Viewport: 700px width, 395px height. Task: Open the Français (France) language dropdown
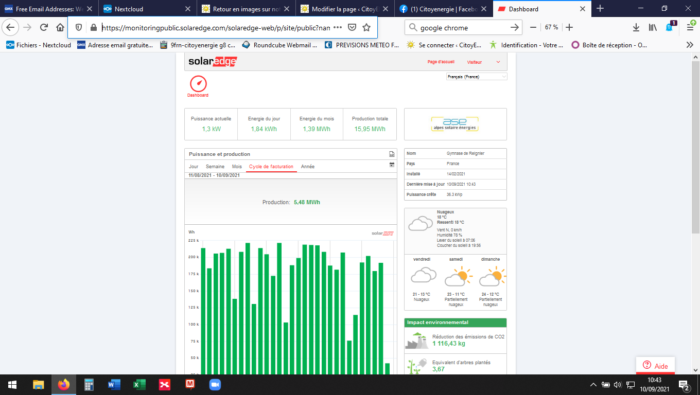tap(476, 77)
